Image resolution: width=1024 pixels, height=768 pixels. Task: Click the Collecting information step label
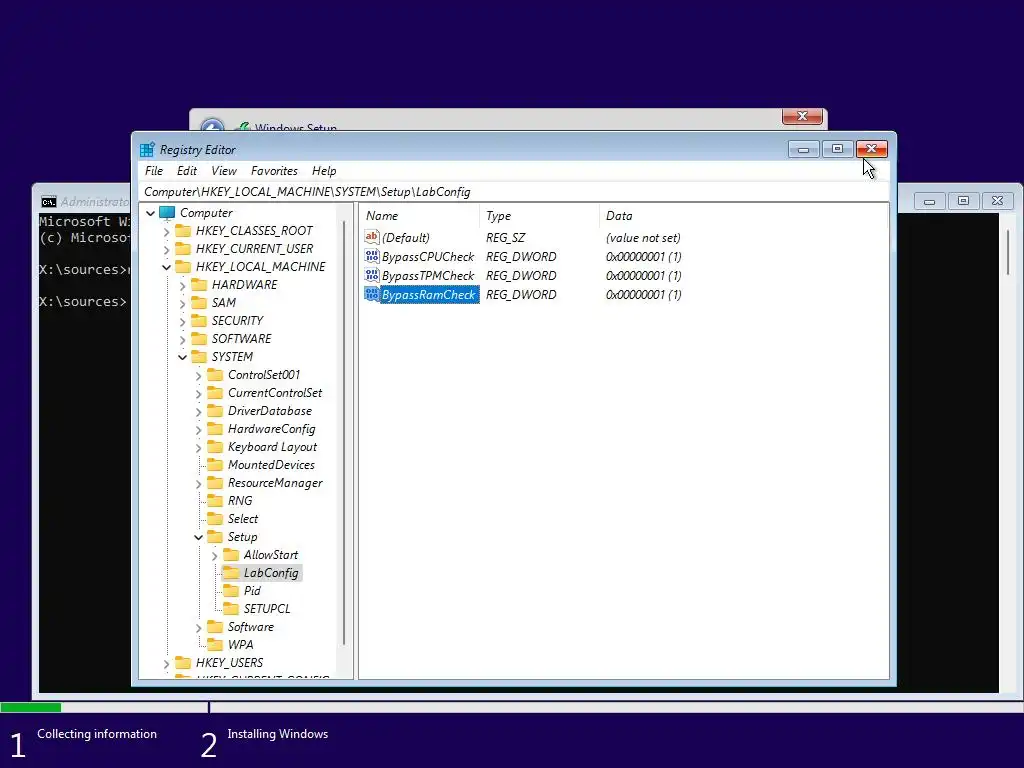97,734
